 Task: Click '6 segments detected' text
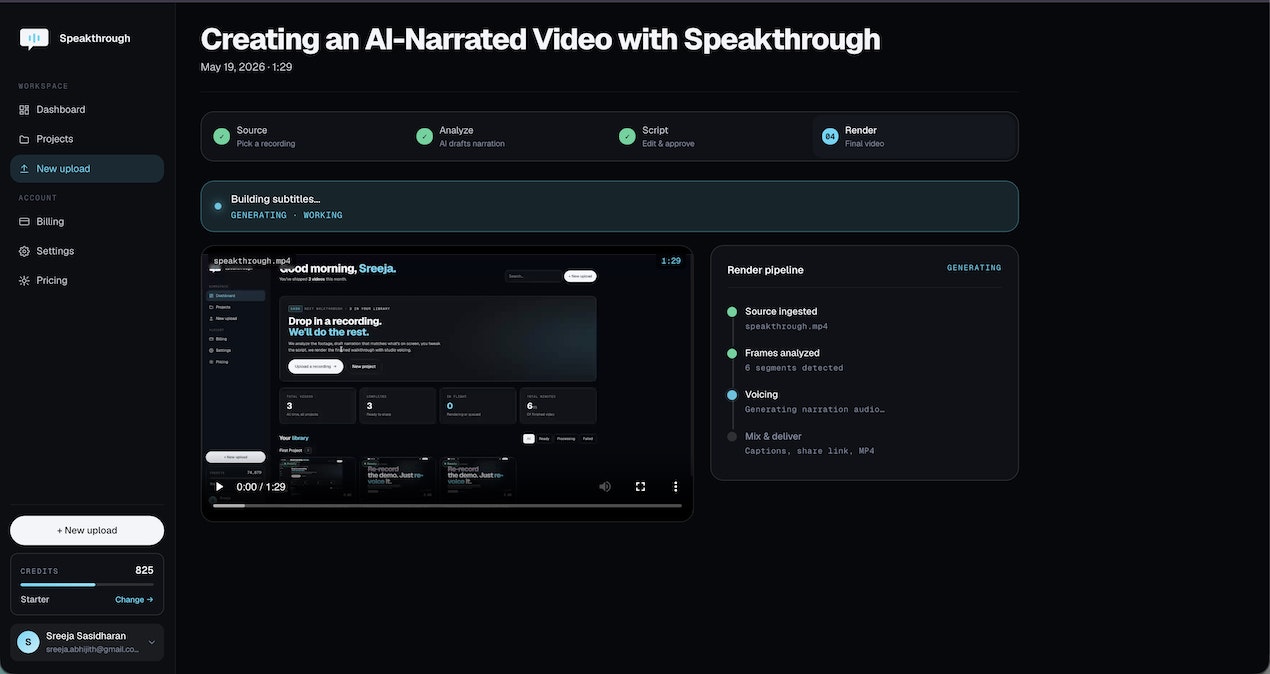794,368
